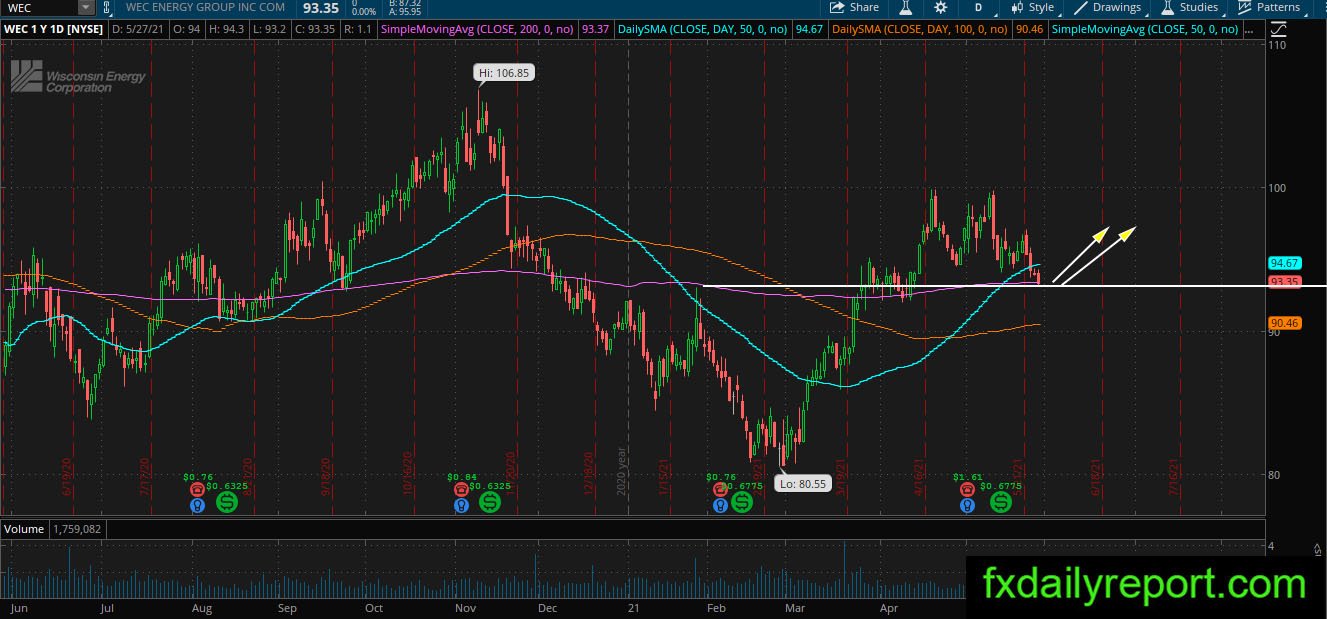Click the Feb label on time axis
1327x619 pixels.
[x=715, y=607]
